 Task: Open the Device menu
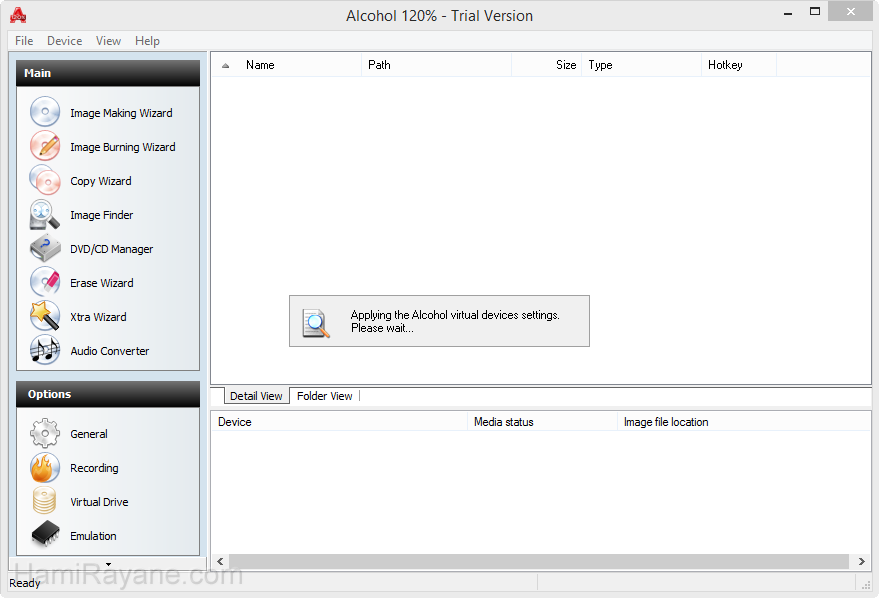click(64, 41)
